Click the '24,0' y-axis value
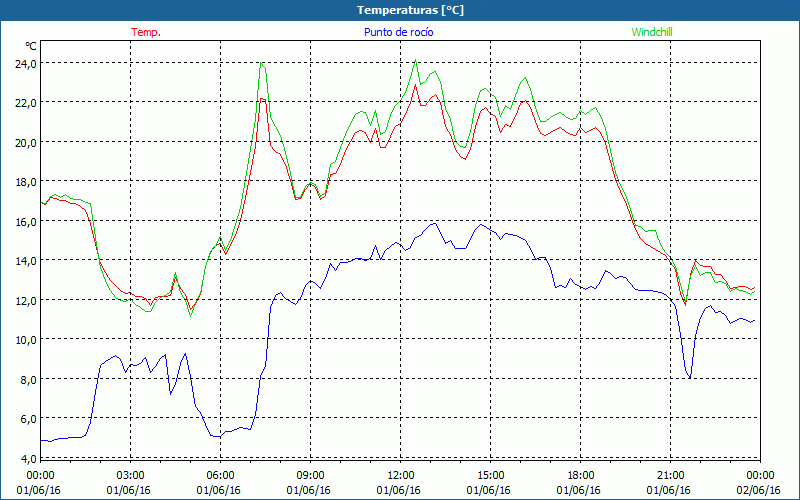 pos(26,64)
